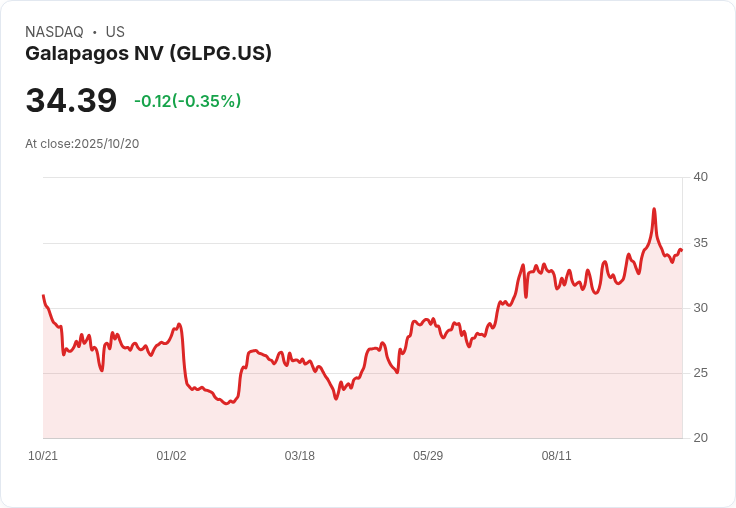Click the 25 price axis label
Screen dimensions: 736x508
click(x=700, y=373)
